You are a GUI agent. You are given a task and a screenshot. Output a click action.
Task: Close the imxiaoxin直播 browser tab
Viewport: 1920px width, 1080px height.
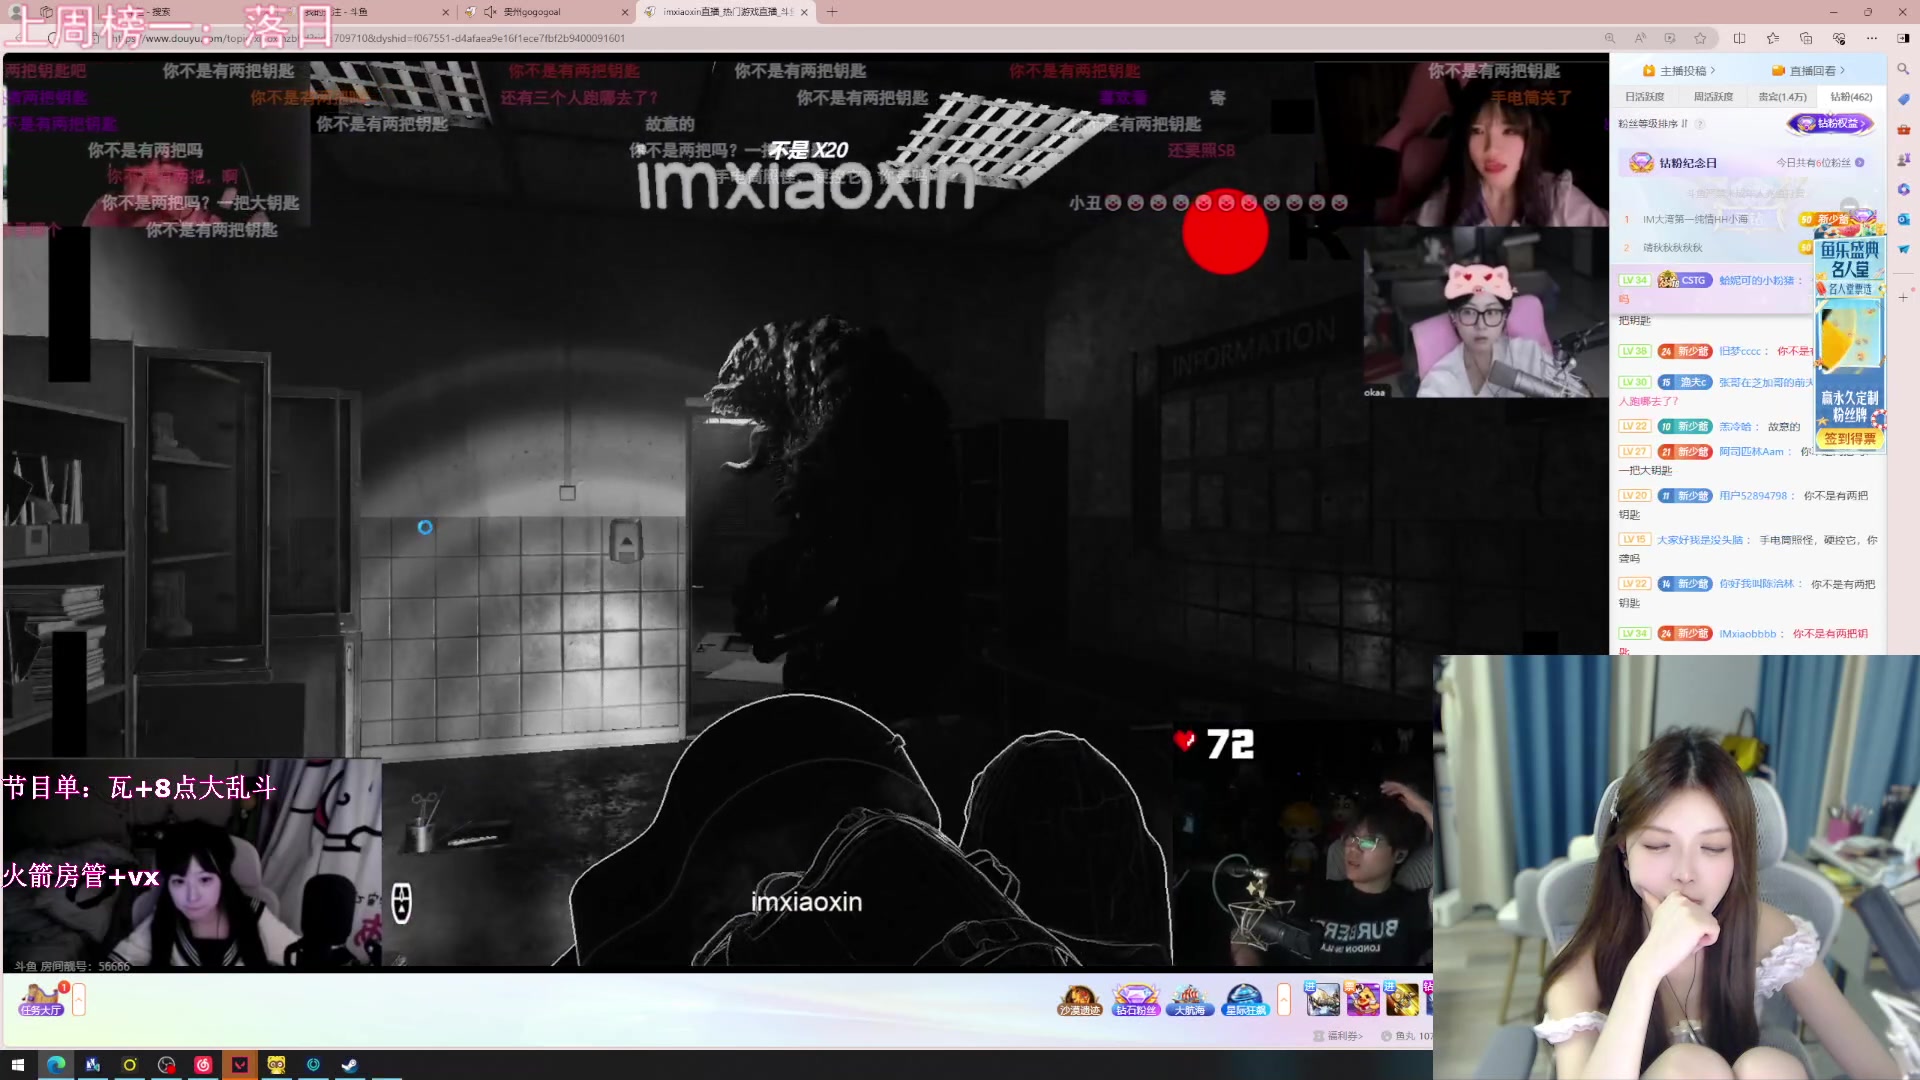(804, 12)
